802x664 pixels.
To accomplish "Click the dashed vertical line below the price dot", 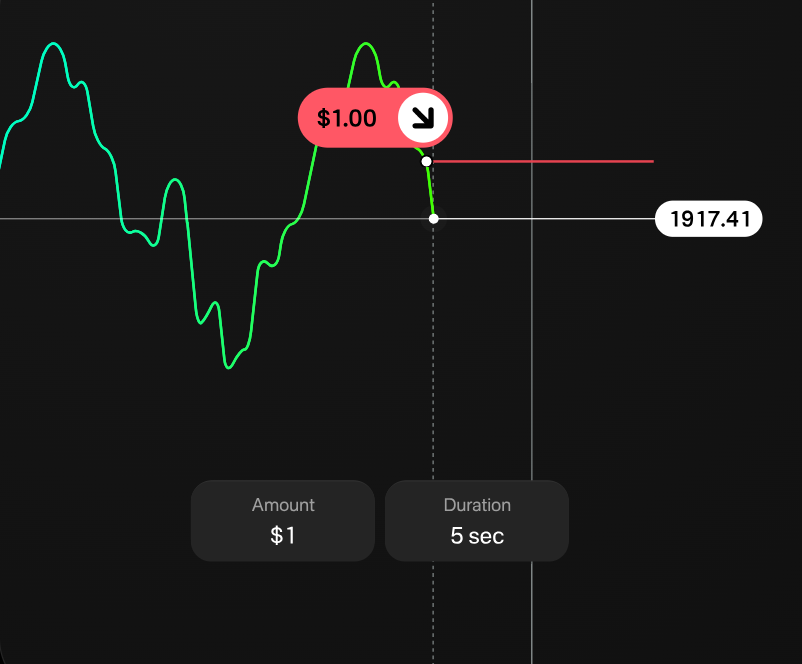I will pos(433,400).
